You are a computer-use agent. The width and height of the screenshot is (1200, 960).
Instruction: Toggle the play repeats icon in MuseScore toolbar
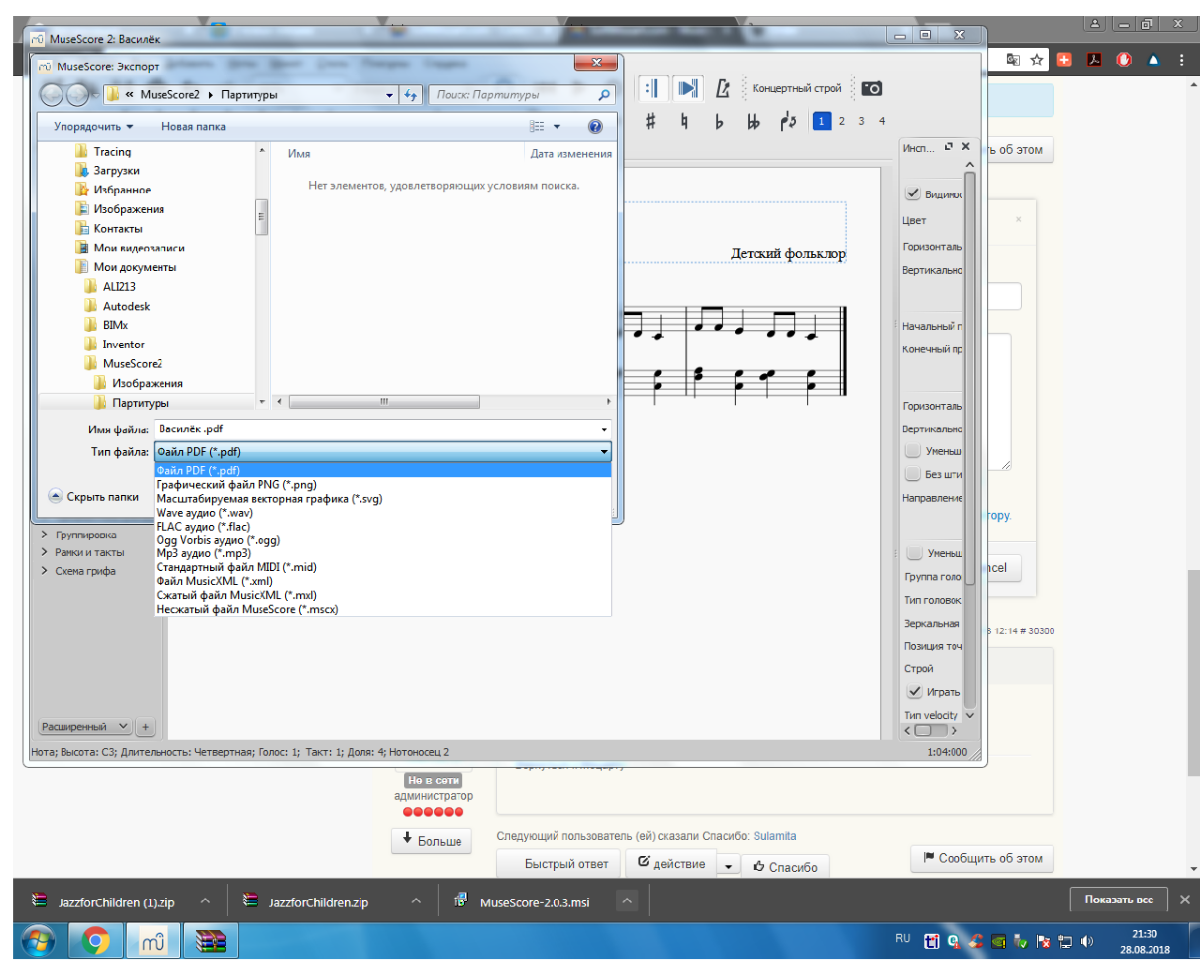coord(652,88)
